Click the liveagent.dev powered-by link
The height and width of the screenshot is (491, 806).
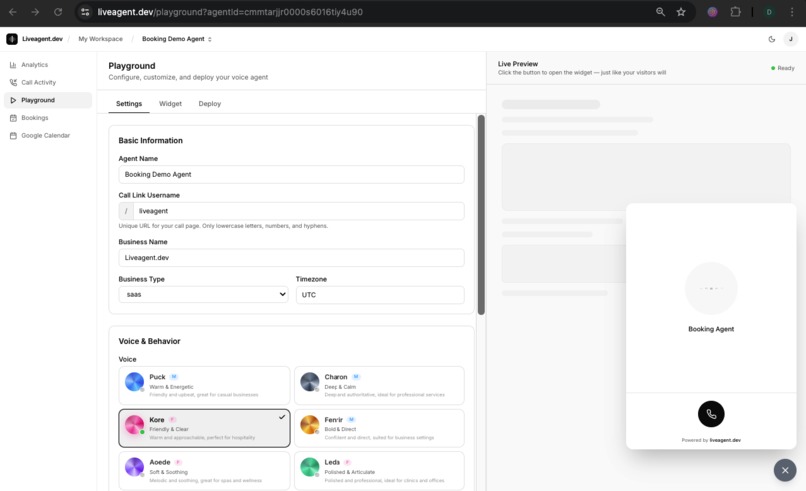click(725, 440)
